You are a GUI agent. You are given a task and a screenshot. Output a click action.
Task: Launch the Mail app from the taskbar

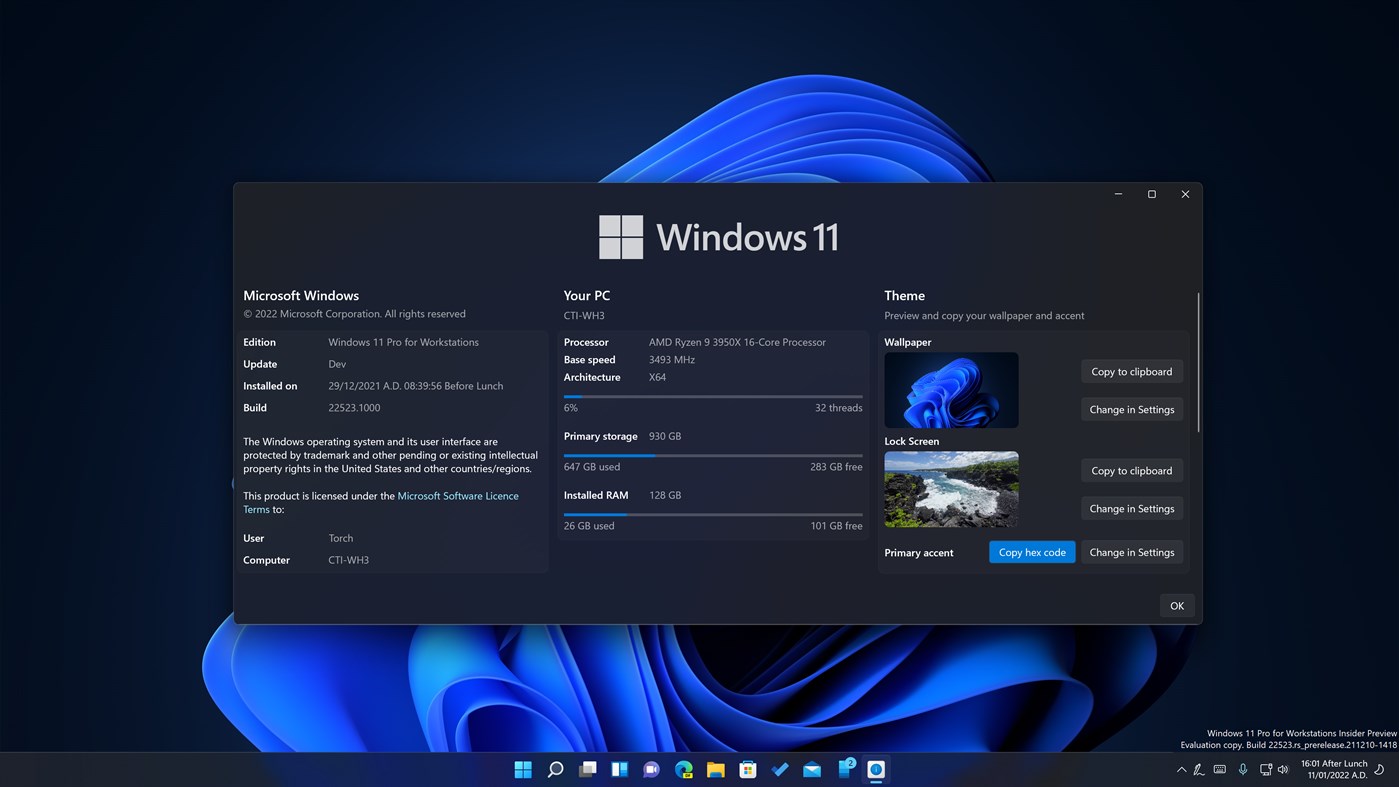pos(812,769)
